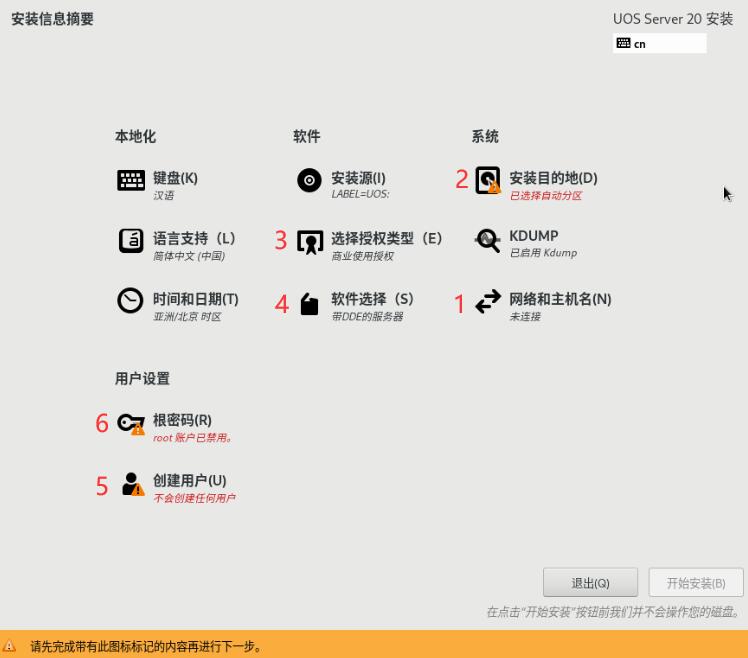Viewport: 748px width, 658px height.
Task: Select the 安装目的地(D) text label
Action: (553, 178)
